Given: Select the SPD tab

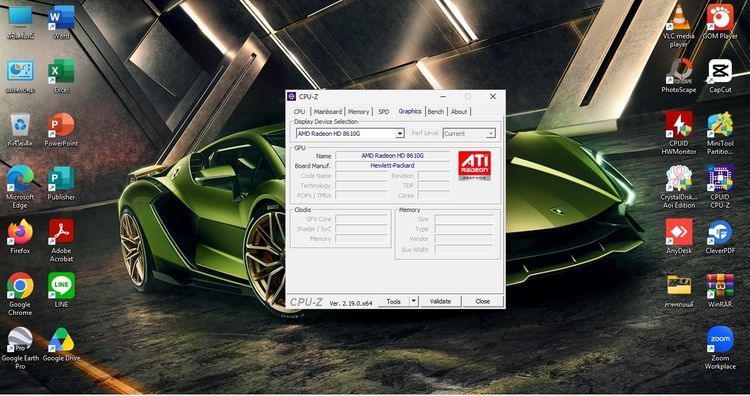Looking at the screenshot, I should coord(384,111).
